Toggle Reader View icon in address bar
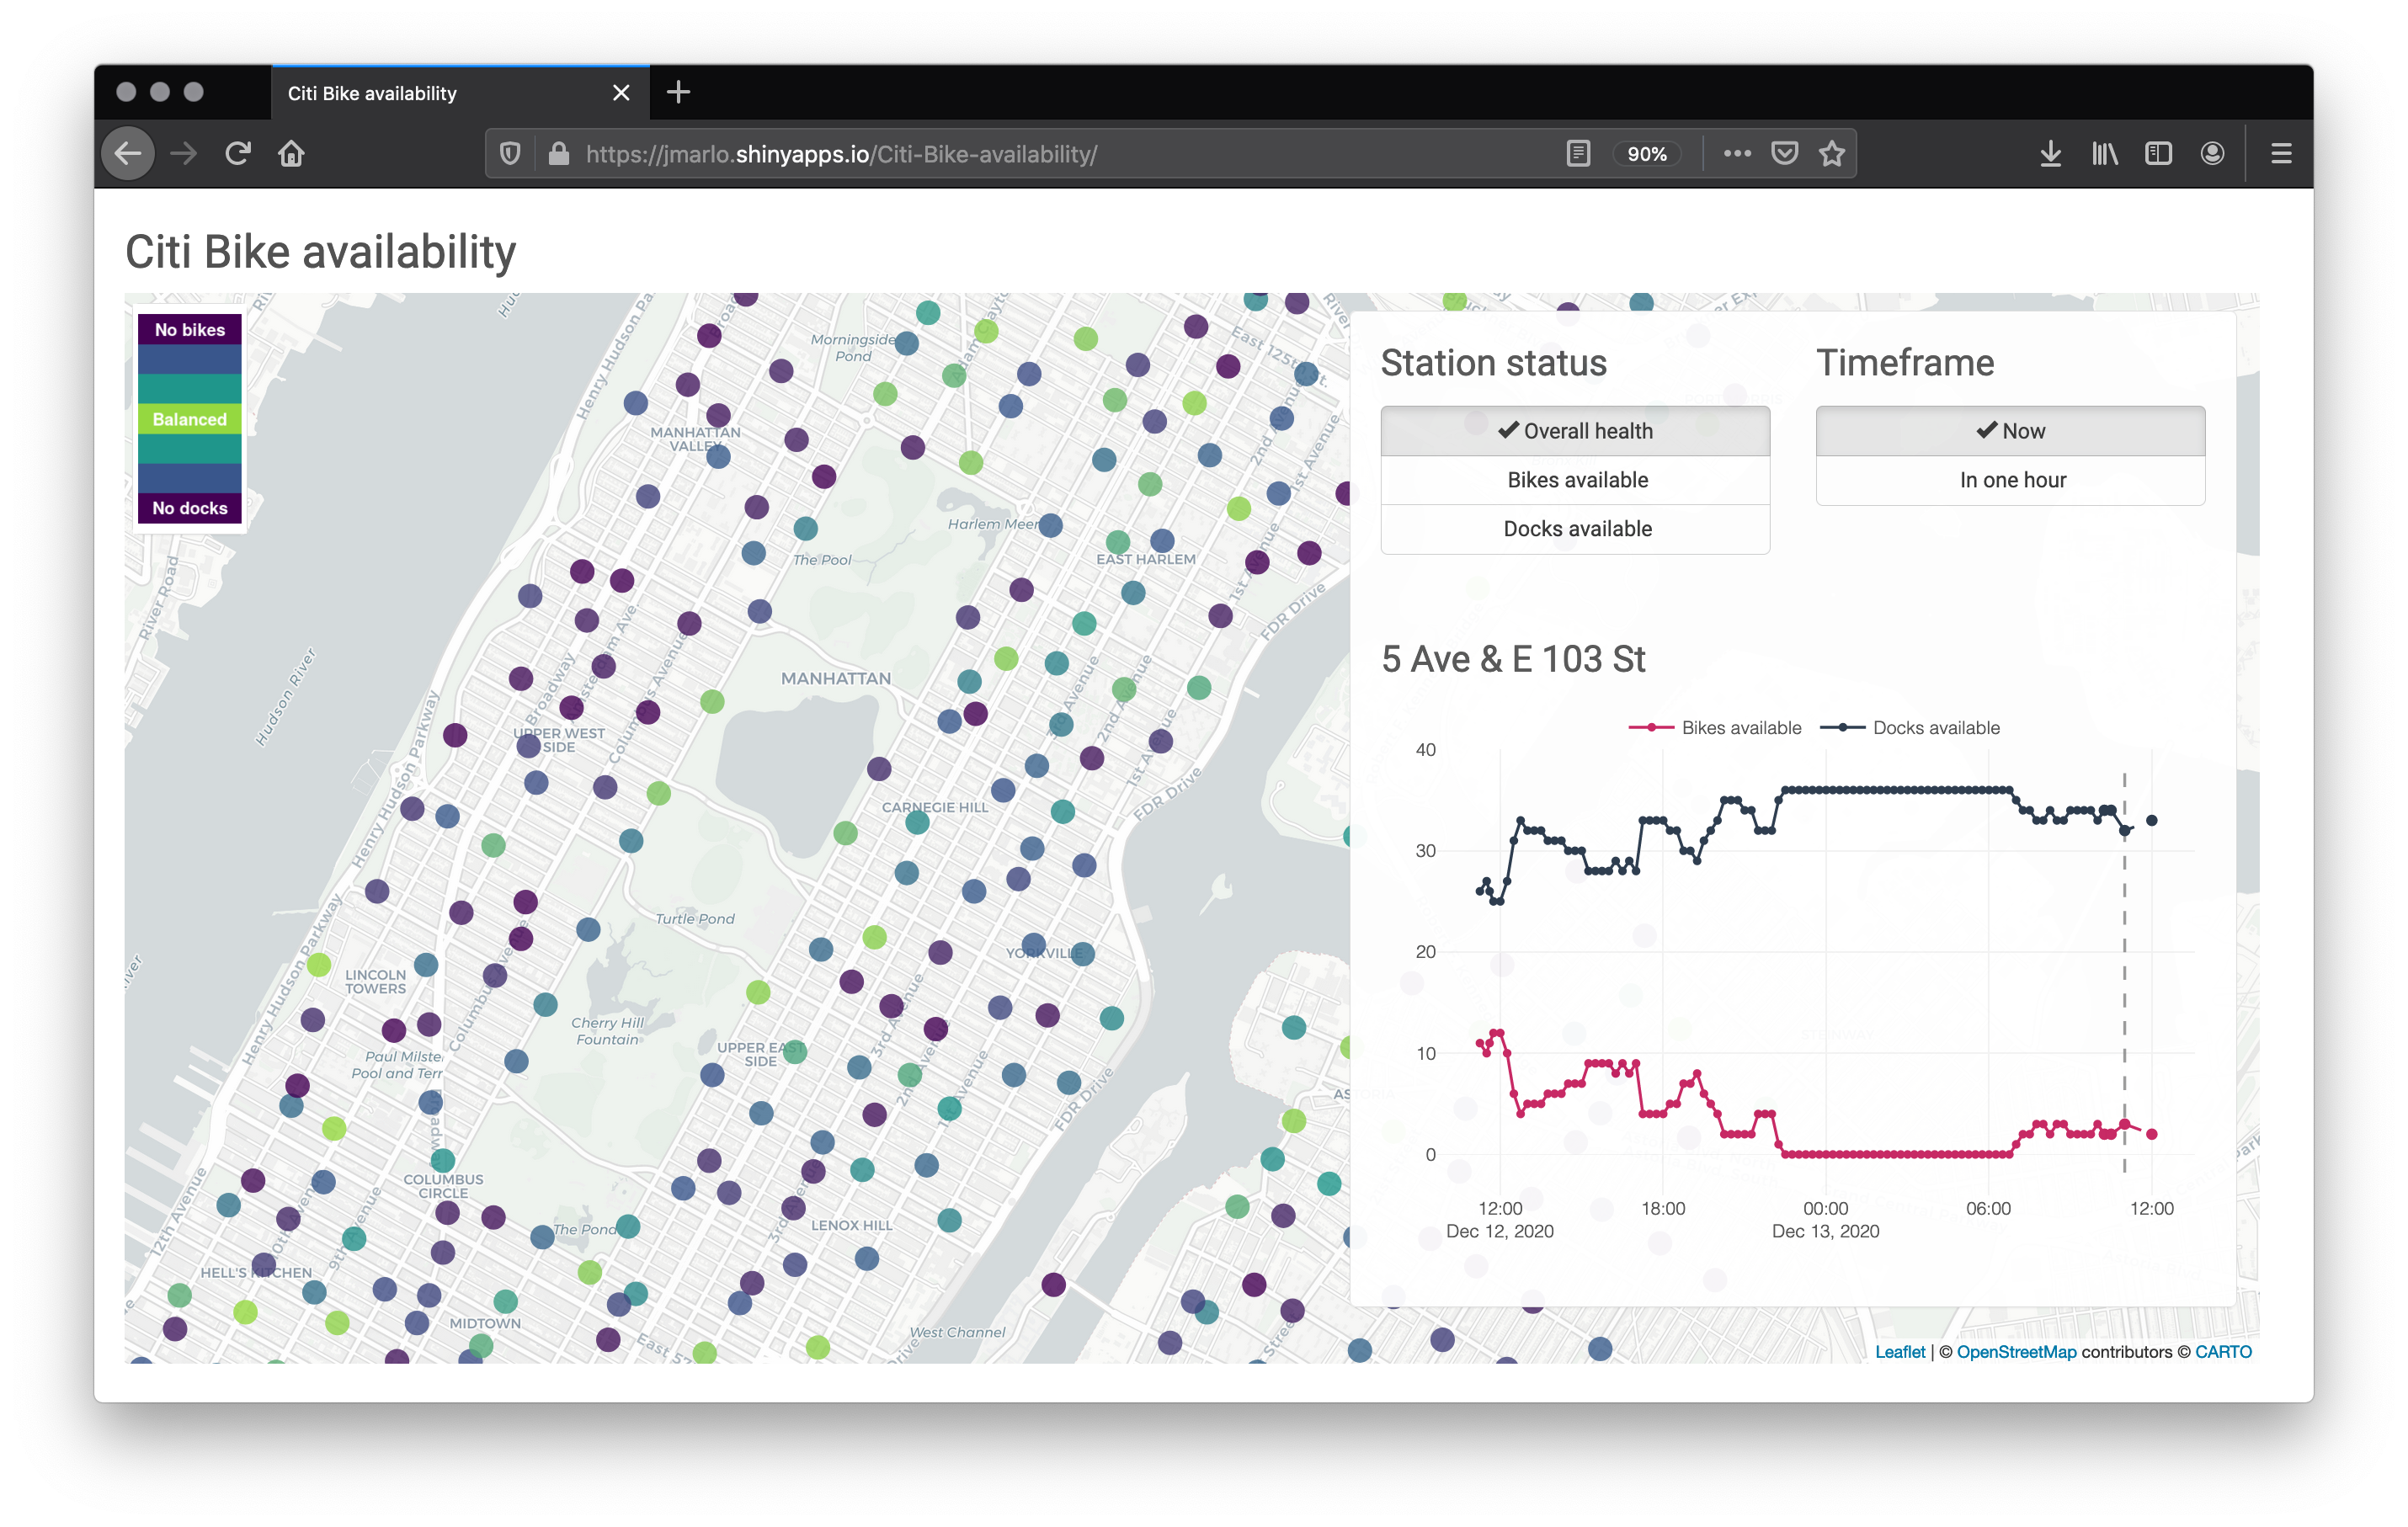This screenshot has height=1527, width=2408. click(x=1578, y=154)
